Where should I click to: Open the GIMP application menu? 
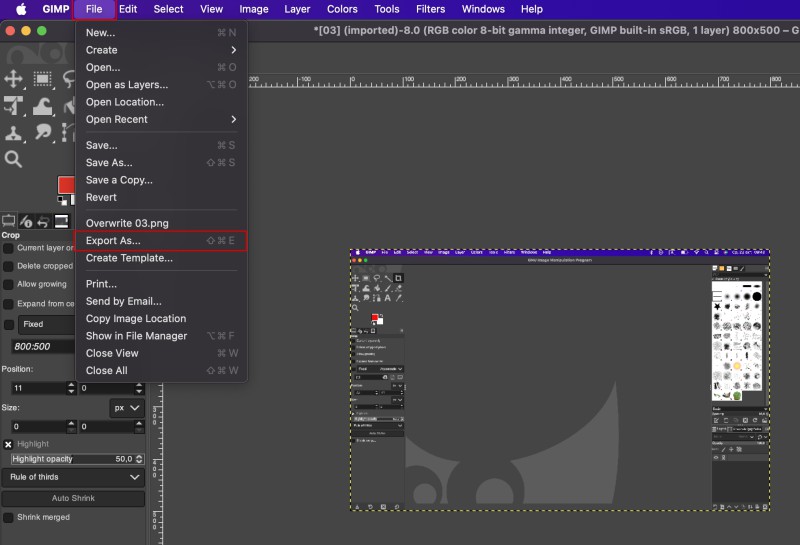point(56,9)
